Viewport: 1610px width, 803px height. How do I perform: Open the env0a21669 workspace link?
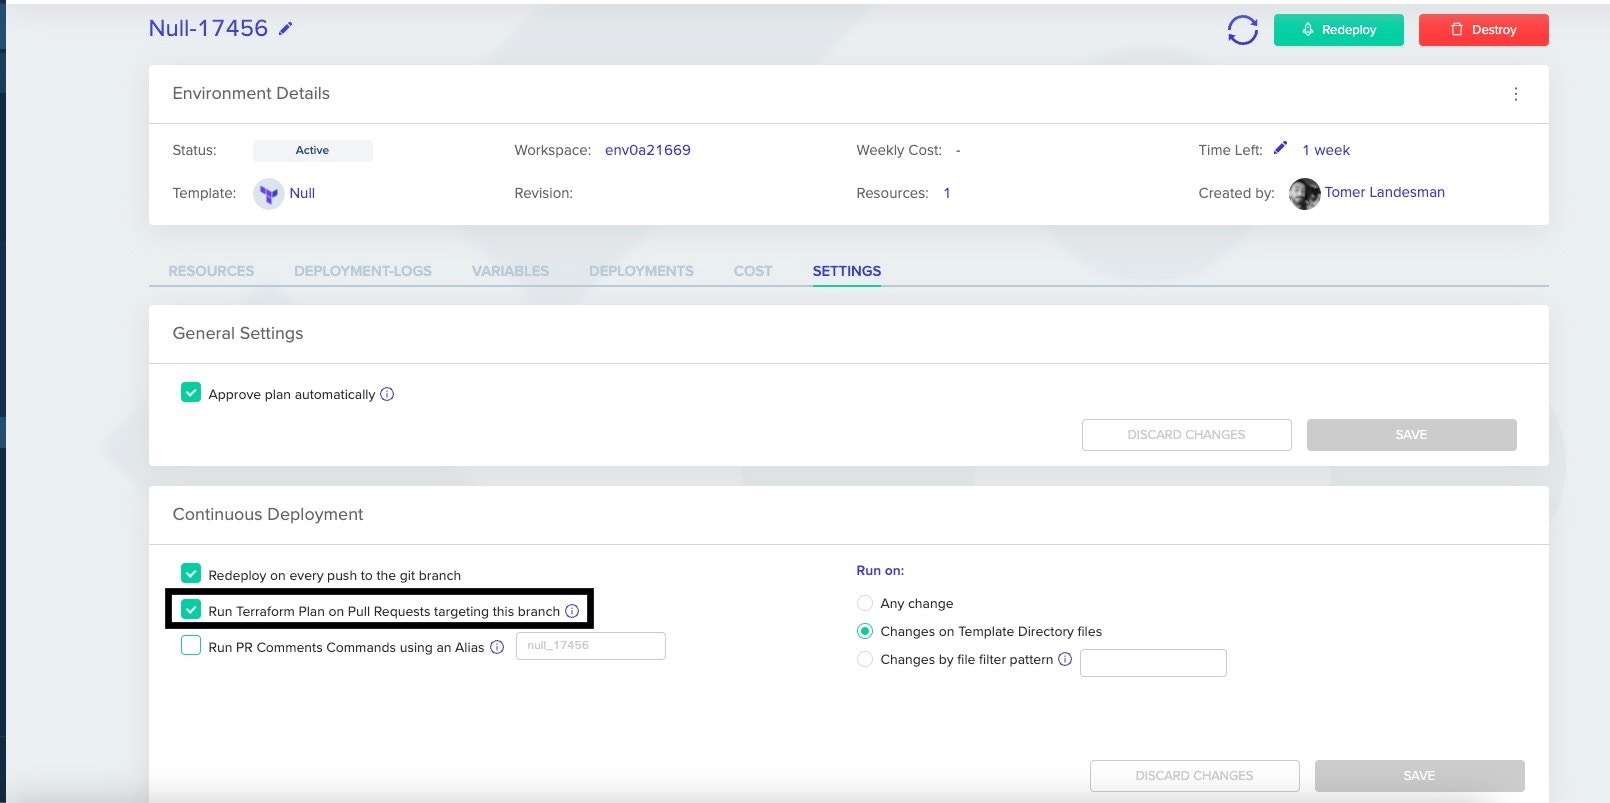[x=648, y=150]
